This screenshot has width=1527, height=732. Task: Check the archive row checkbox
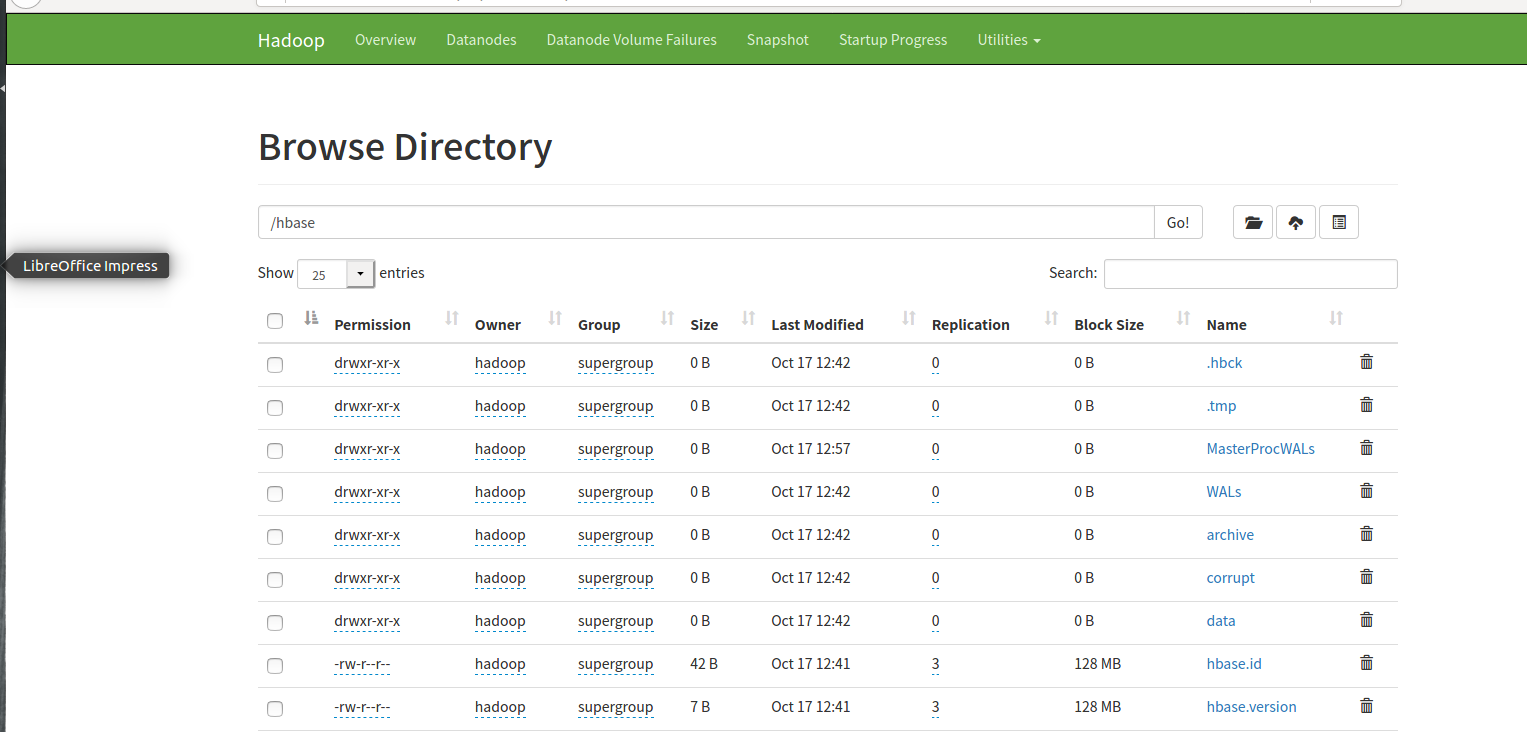275,537
